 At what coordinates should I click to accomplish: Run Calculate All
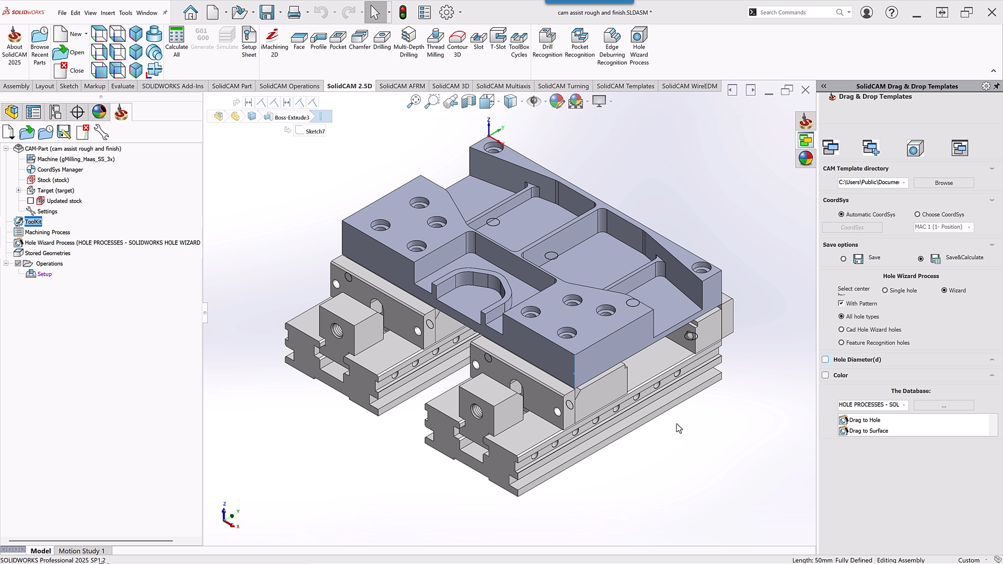pyautogui.click(x=177, y=42)
